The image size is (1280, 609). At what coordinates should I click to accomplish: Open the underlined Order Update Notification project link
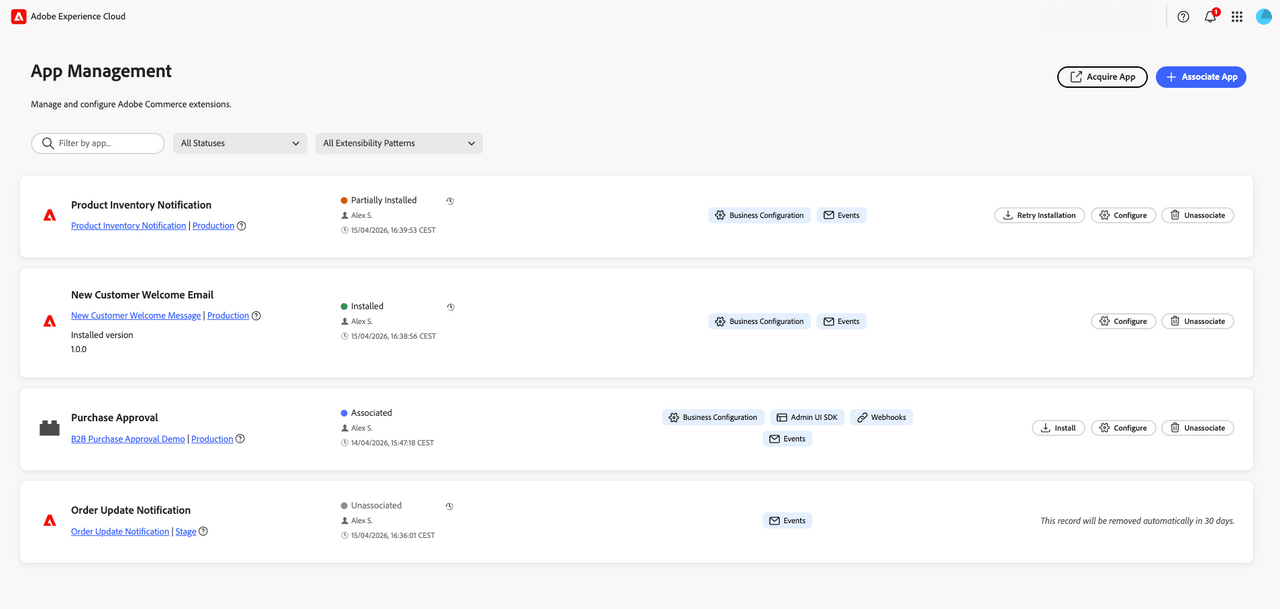click(x=120, y=532)
